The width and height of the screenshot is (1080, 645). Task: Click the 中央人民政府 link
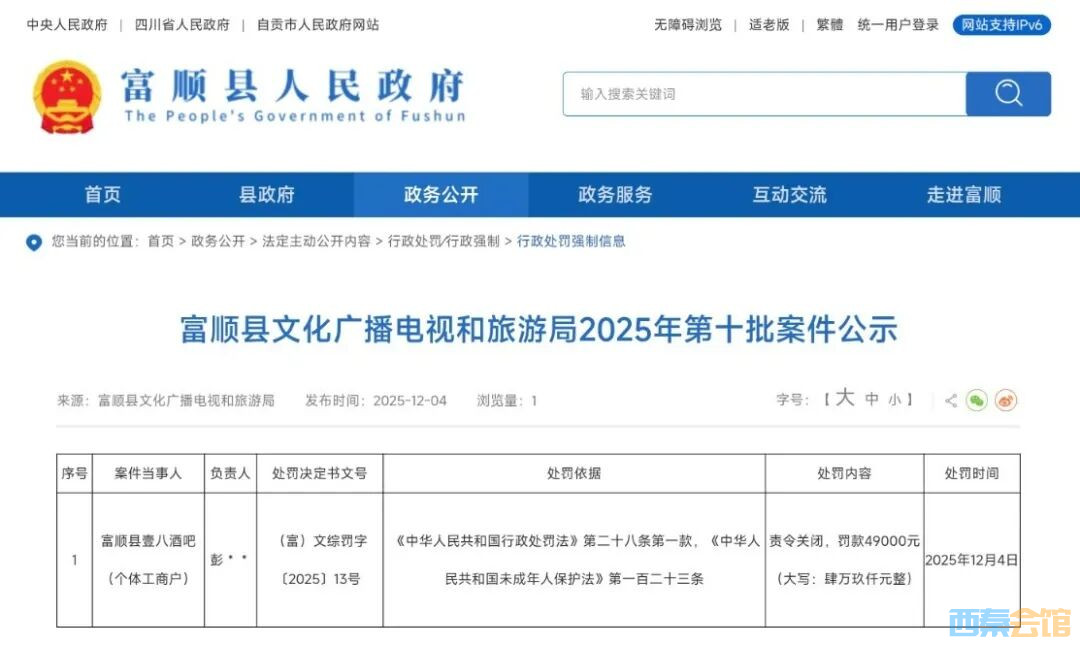pyautogui.click(x=67, y=25)
